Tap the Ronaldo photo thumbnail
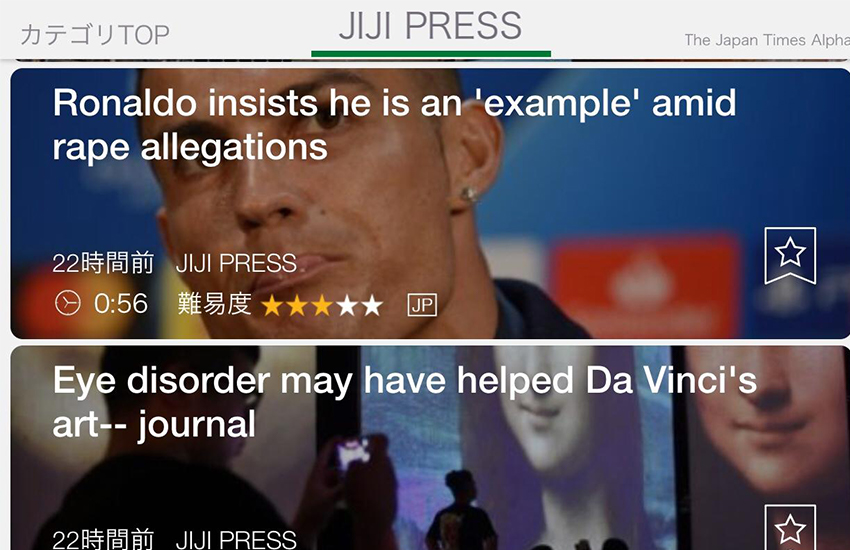 [430, 203]
